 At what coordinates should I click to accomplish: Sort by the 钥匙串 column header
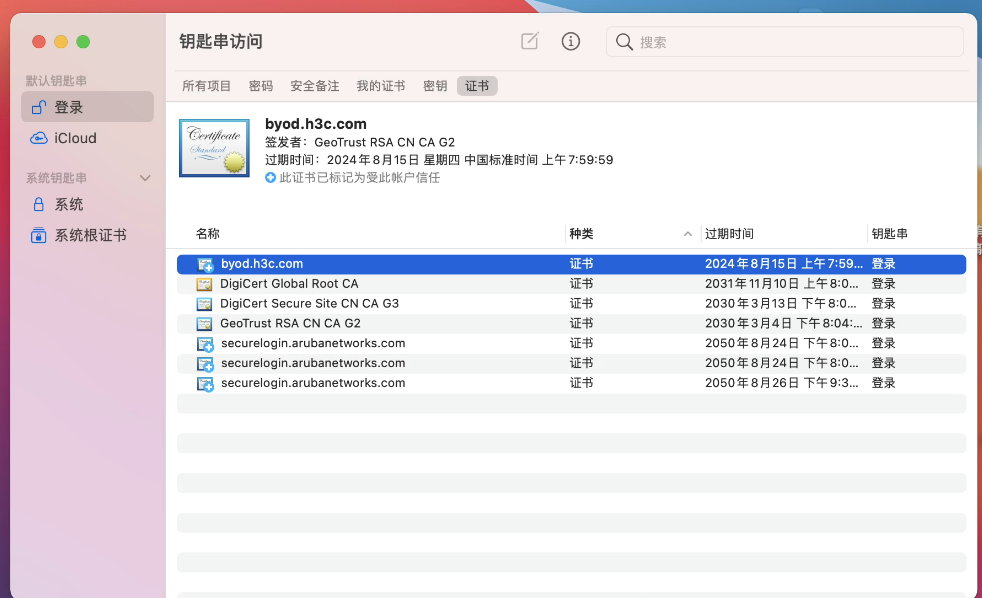pyautogui.click(x=889, y=234)
